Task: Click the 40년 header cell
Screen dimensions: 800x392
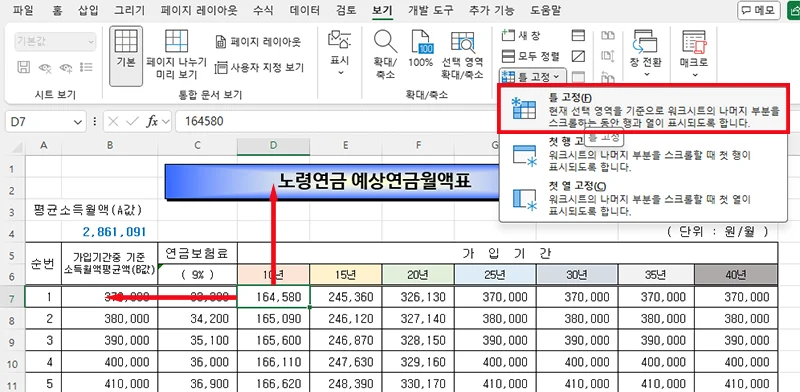Action: pyautogui.click(x=736, y=275)
